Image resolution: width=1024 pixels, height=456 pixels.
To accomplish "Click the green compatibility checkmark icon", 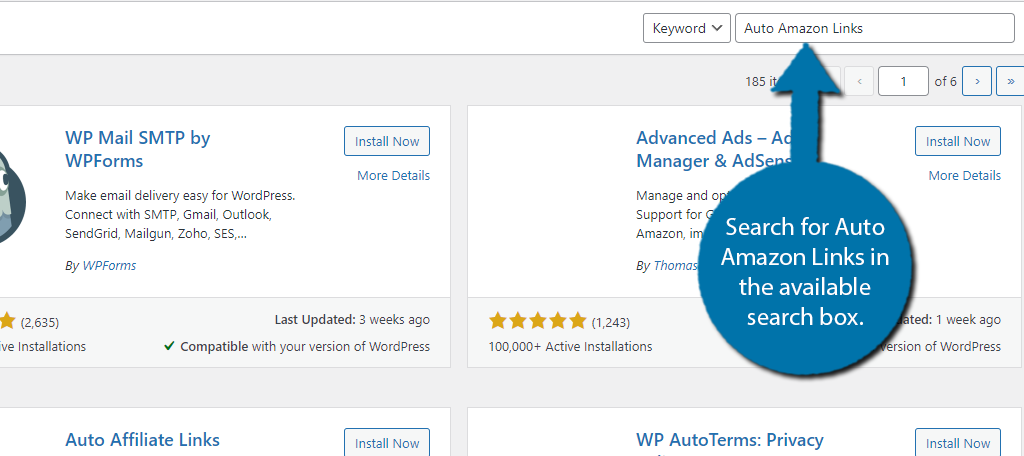I will (169, 346).
